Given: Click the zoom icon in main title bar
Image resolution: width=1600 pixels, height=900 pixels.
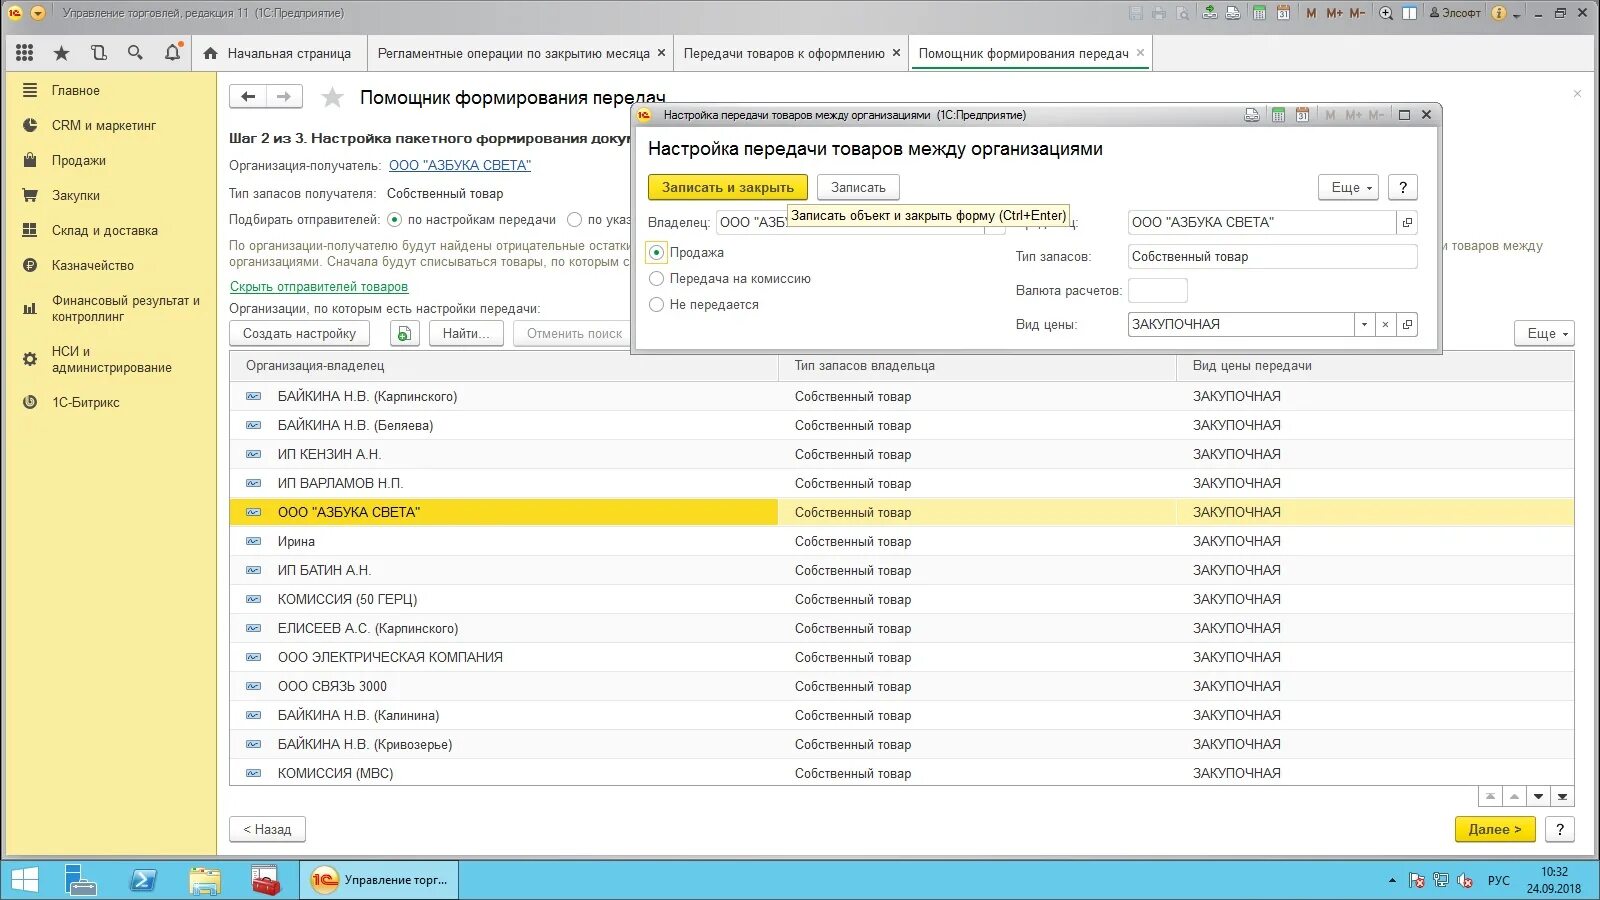Looking at the screenshot, I should [x=1386, y=13].
